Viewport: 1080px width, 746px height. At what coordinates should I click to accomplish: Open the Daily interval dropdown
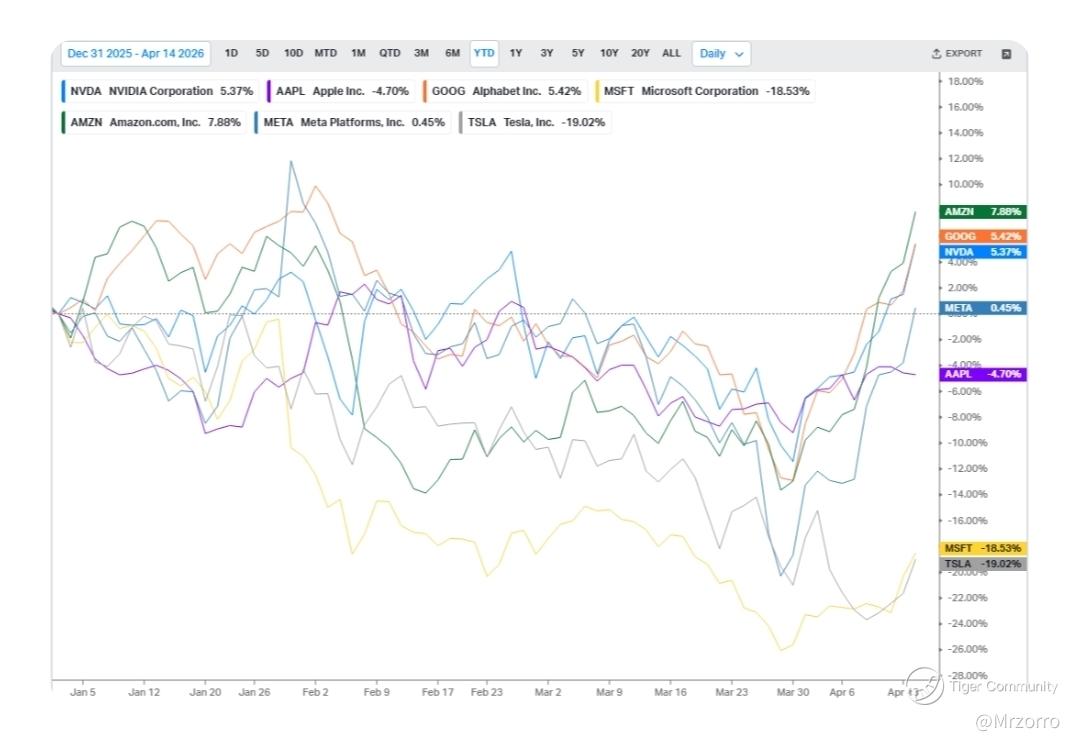720,54
